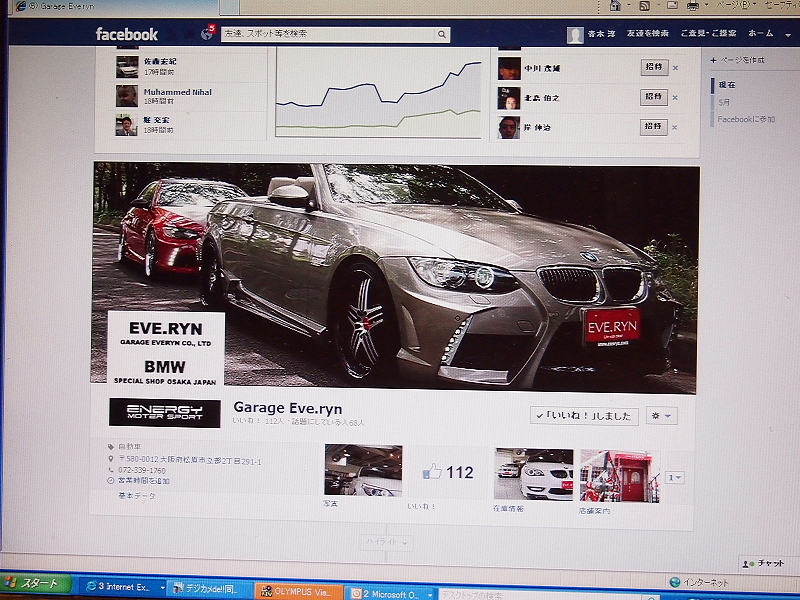Click the Windows スタート button
Image resolution: width=800 pixels, height=600 pixels.
tap(37, 584)
